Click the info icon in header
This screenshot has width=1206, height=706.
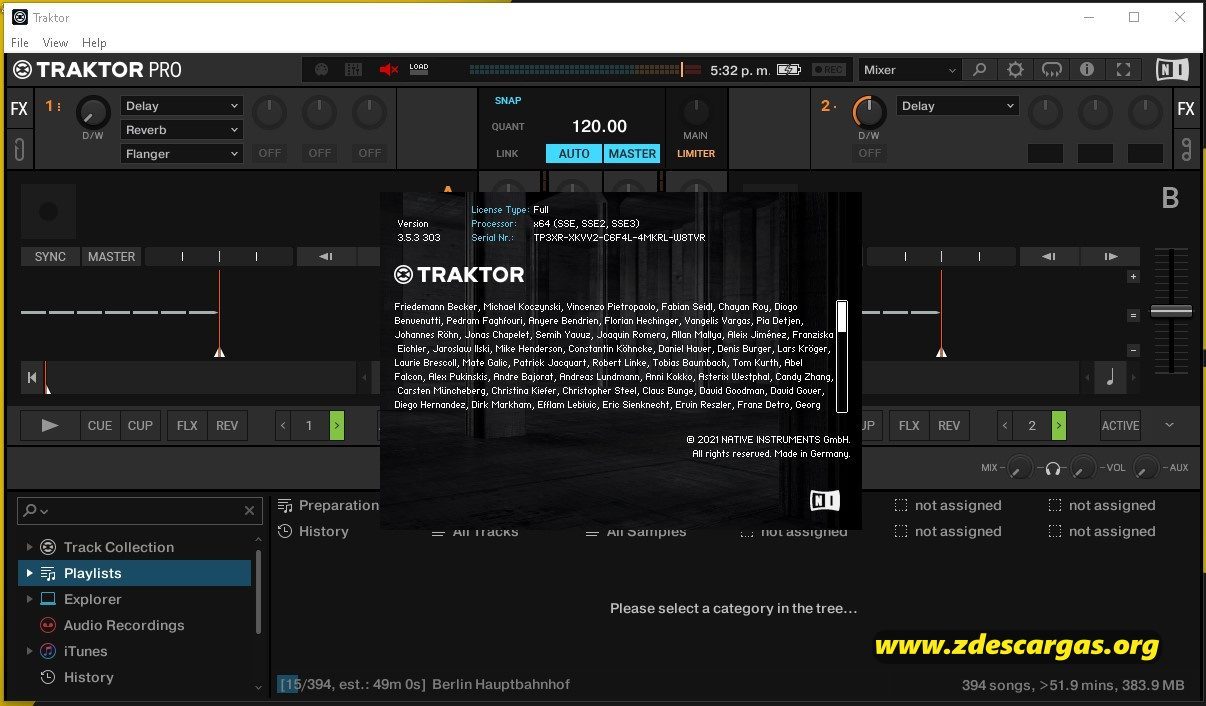pyautogui.click(x=1087, y=70)
